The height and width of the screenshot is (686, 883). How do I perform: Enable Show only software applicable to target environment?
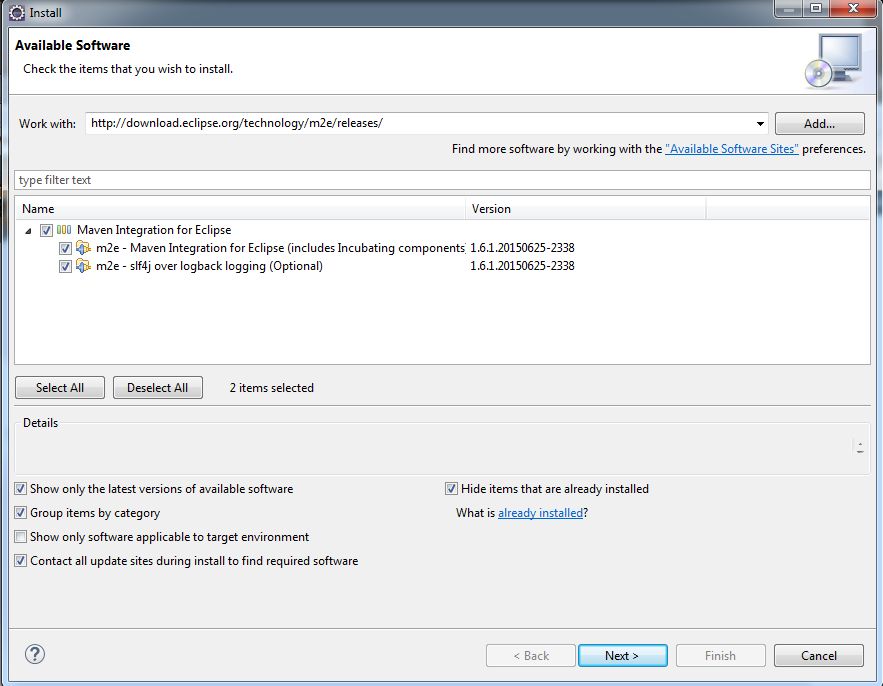(20, 537)
